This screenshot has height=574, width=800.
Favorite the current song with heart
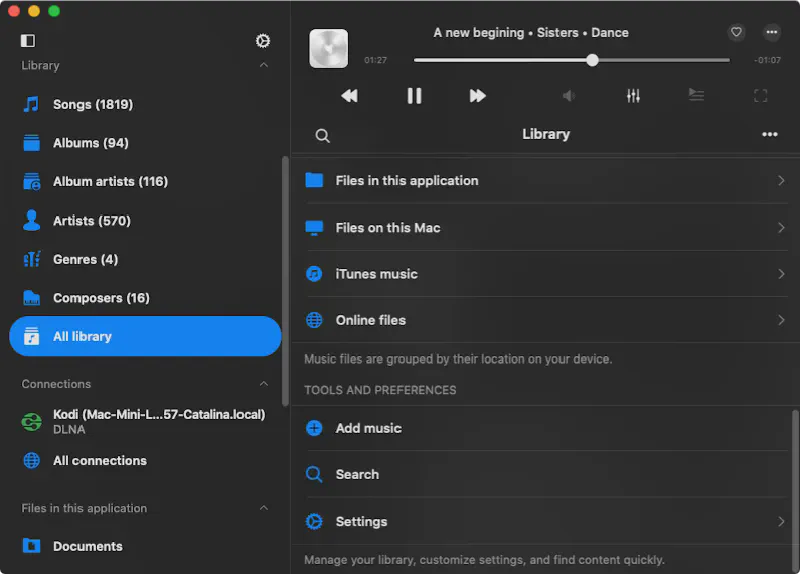(736, 33)
